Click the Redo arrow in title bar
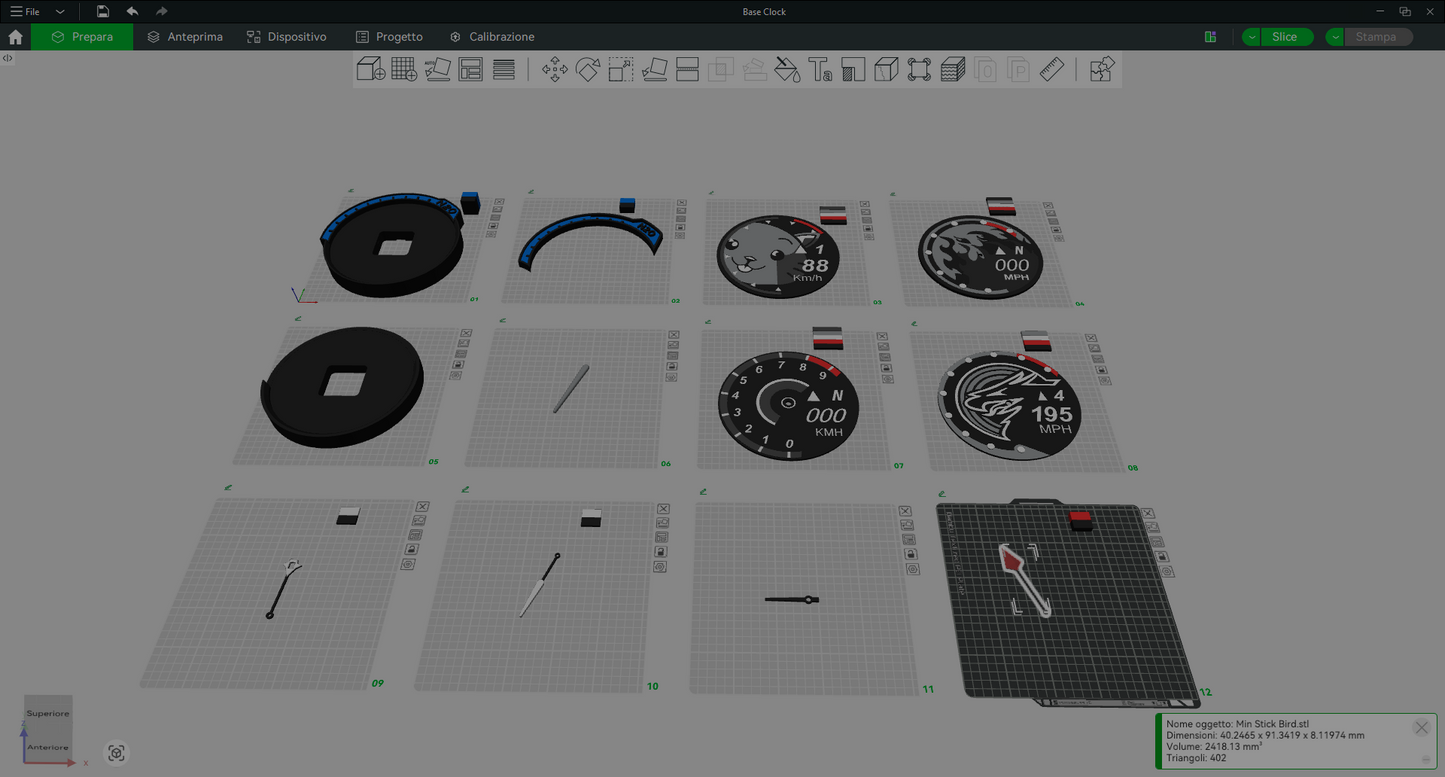 (x=161, y=11)
